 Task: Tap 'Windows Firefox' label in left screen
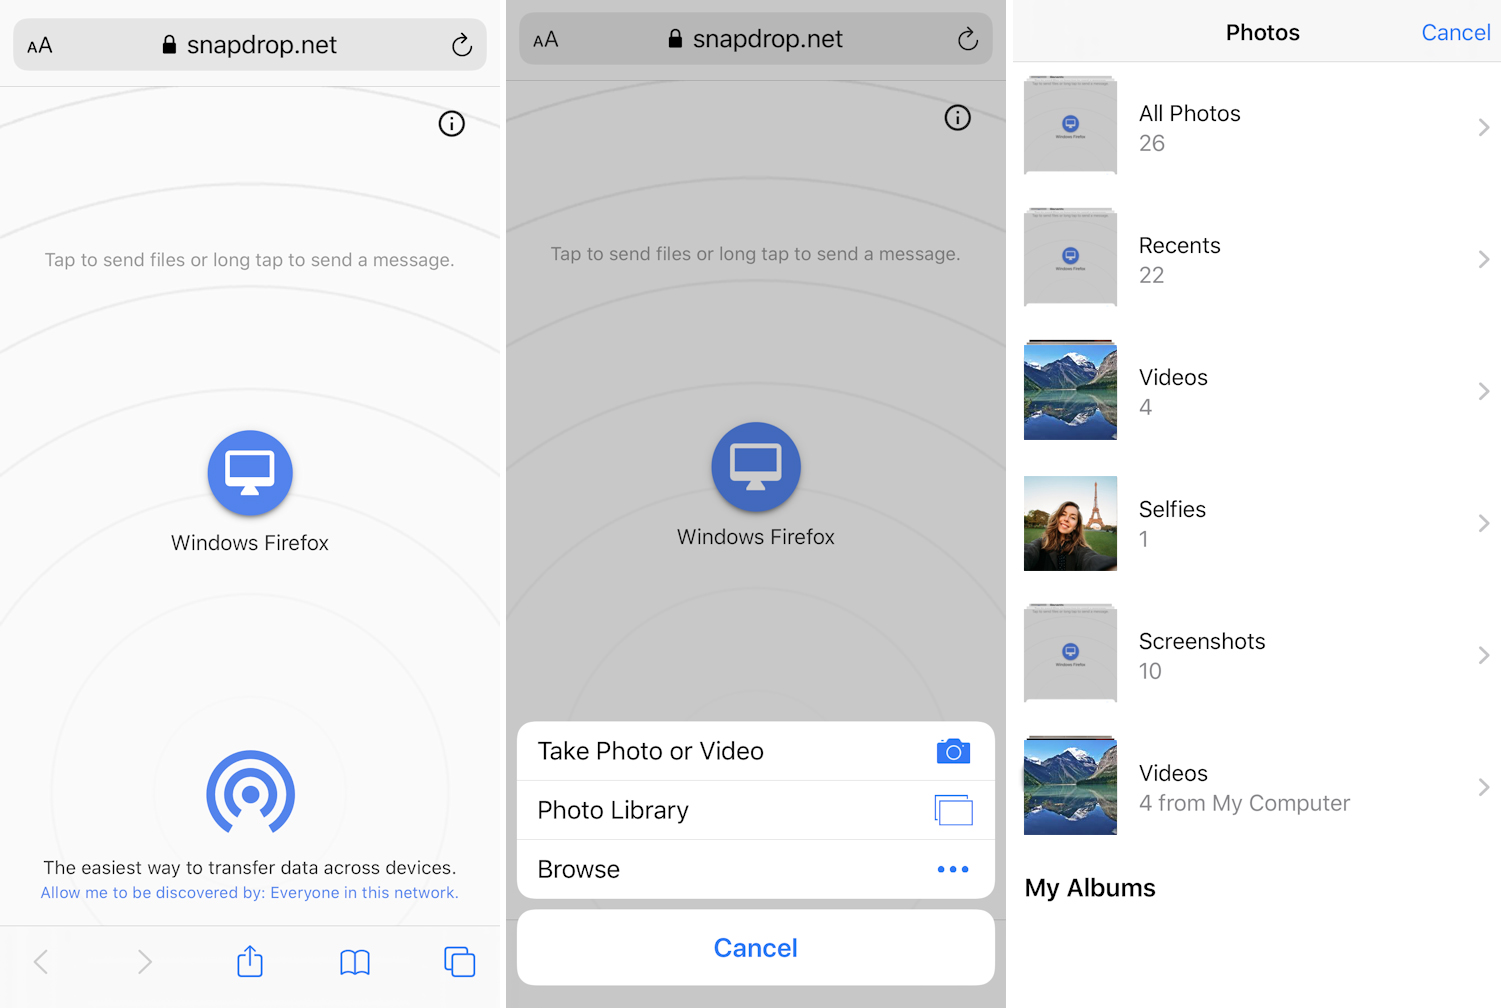250,543
